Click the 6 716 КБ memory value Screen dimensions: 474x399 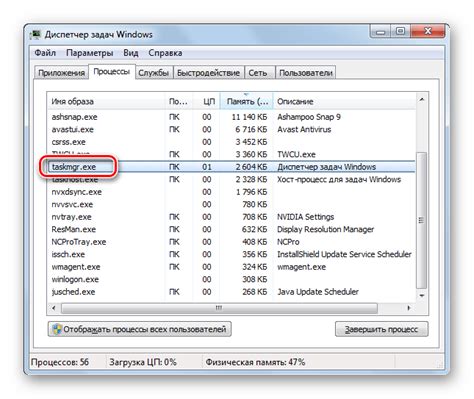(251, 129)
